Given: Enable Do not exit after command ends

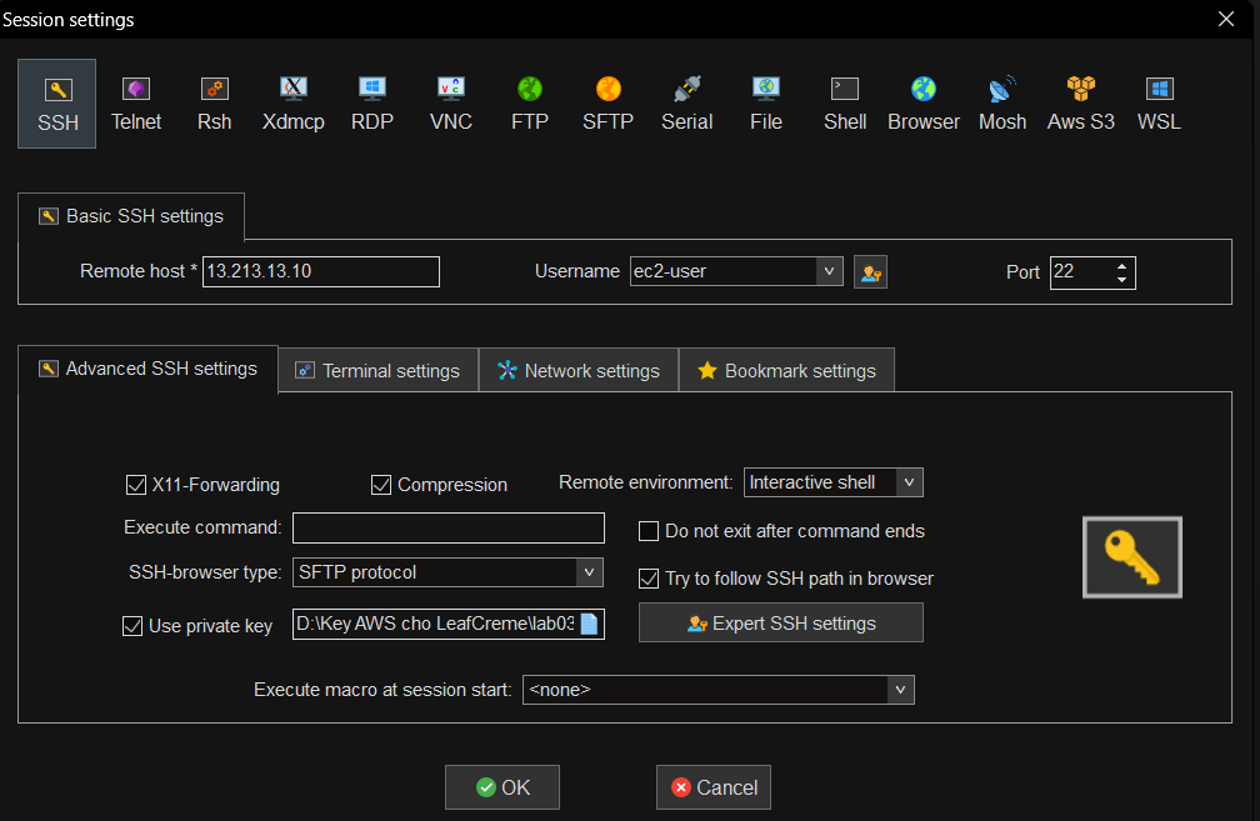Looking at the screenshot, I should [x=649, y=531].
